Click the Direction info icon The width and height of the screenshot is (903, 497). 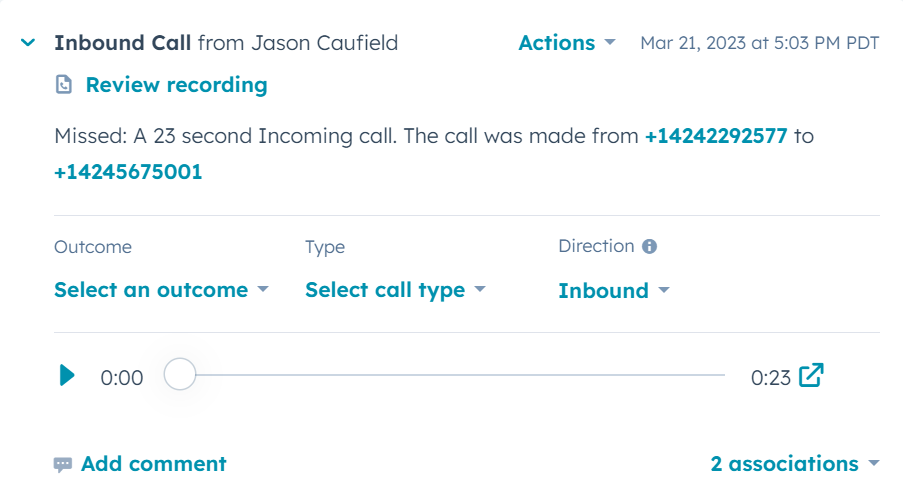tap(650, 246)
